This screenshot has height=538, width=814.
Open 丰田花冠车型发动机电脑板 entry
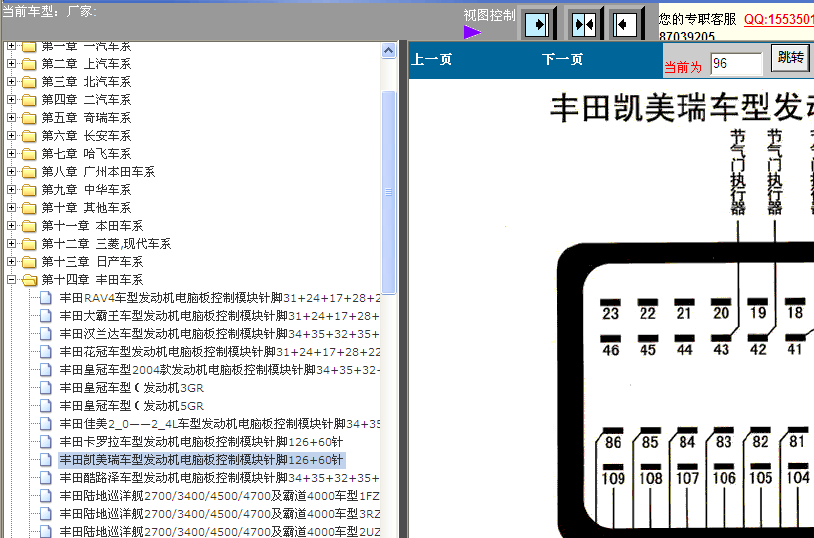(220, 352)
